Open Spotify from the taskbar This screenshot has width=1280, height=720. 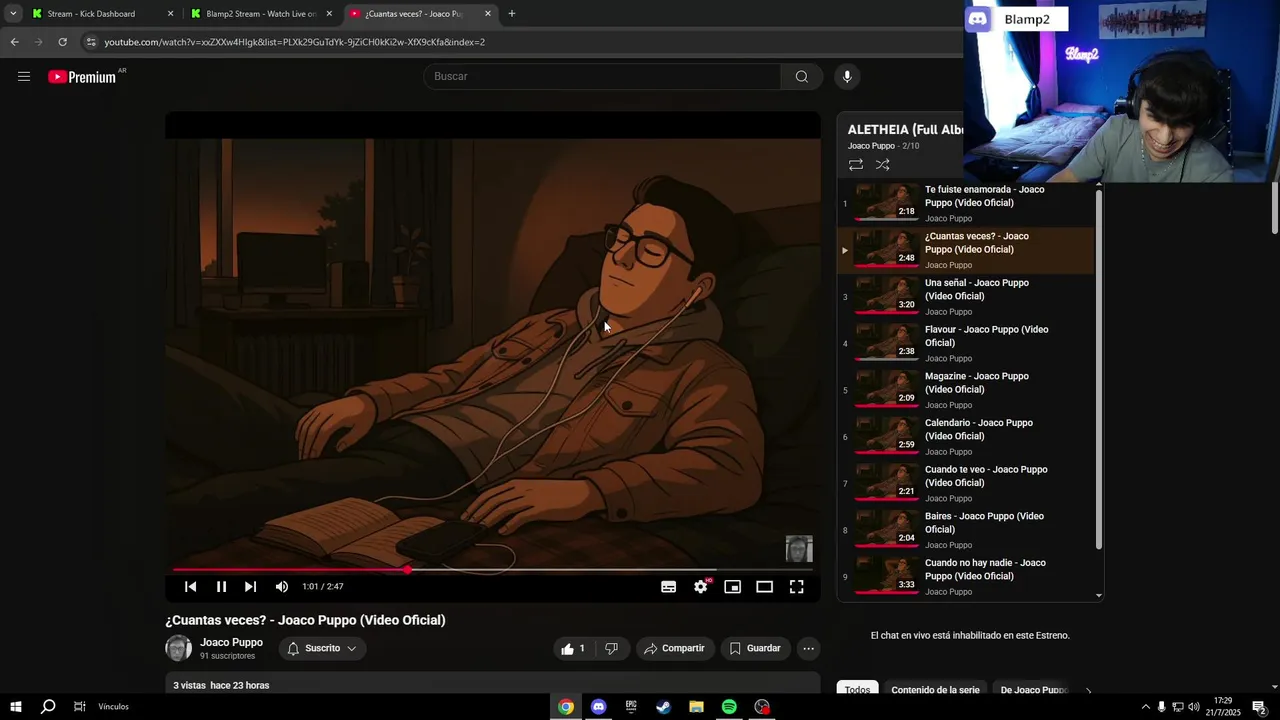coord(729,707)
